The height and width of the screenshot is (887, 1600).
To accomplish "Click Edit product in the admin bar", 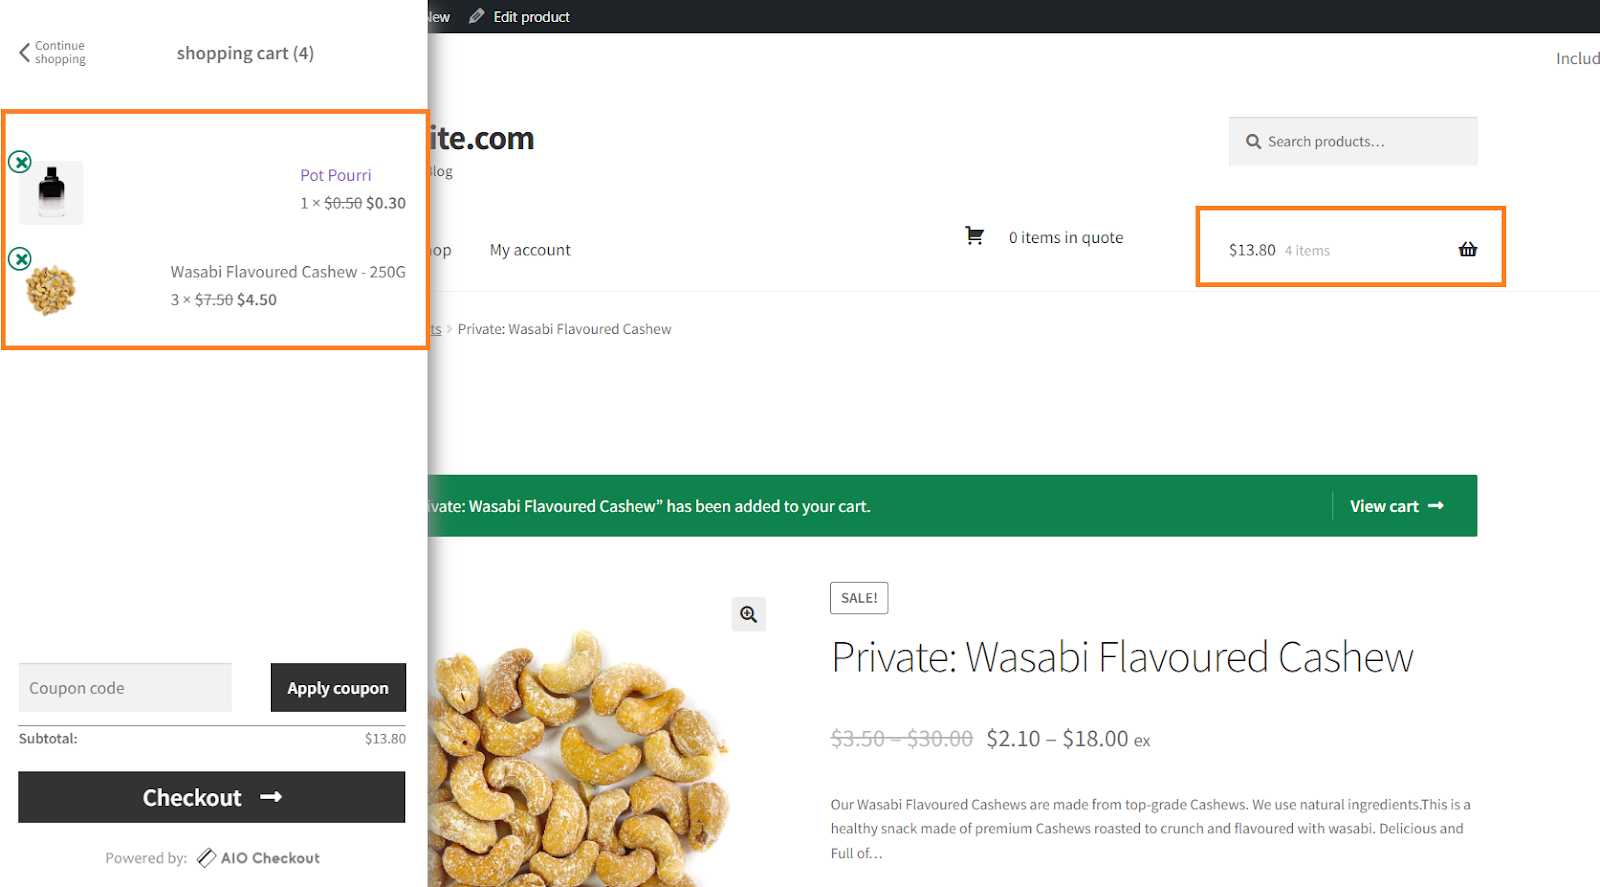I will coord(531,17).
